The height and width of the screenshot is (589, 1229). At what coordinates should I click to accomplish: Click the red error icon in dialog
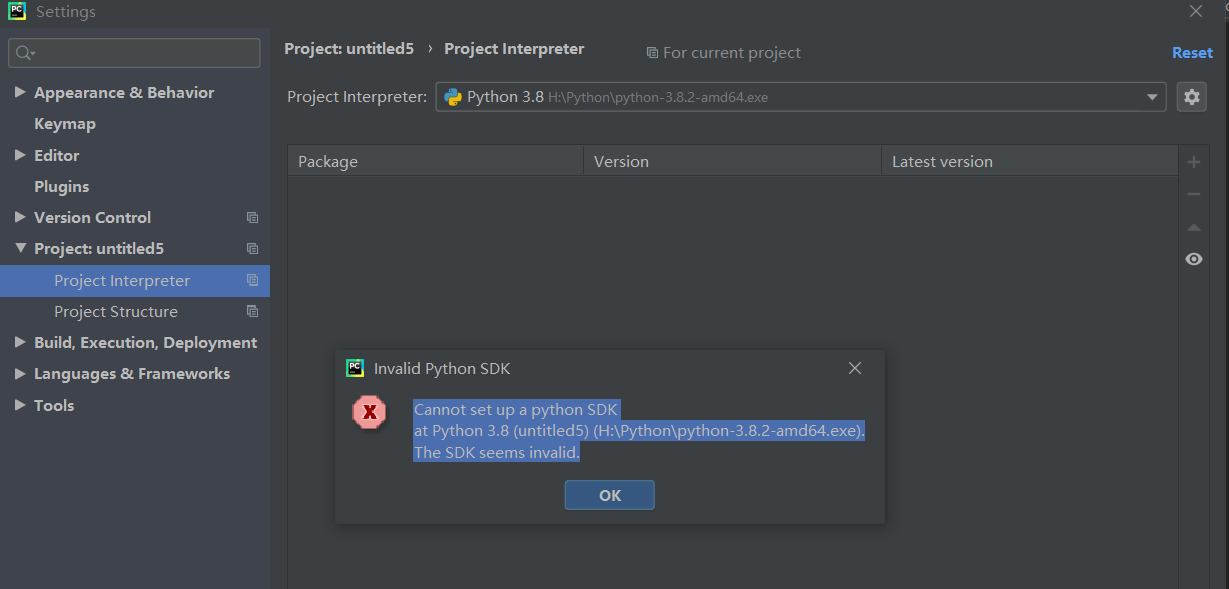pos(369,411)
